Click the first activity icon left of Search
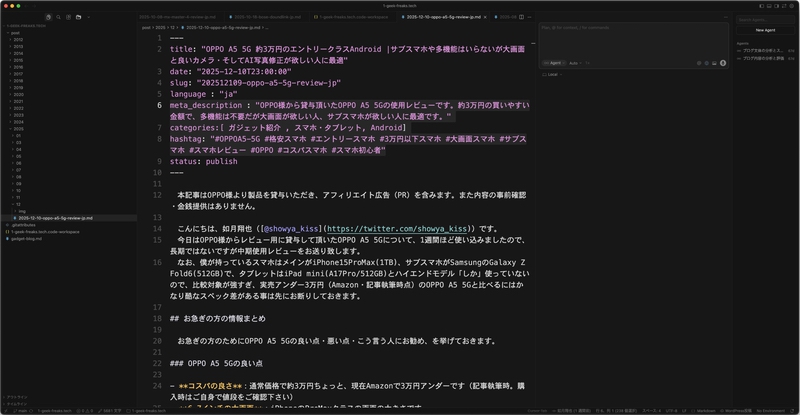The width and height of the screenshot is (800, 415). click(48, 17)
